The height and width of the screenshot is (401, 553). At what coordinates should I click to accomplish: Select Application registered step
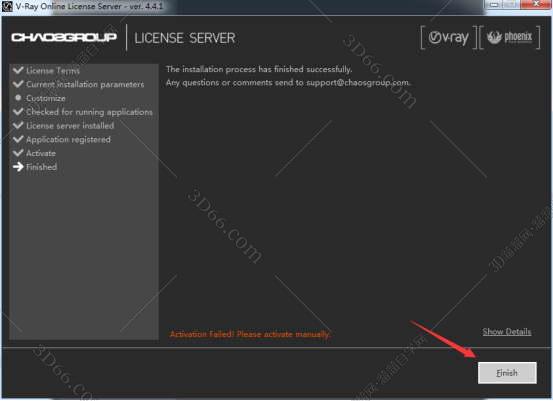[x=68, y=140]
